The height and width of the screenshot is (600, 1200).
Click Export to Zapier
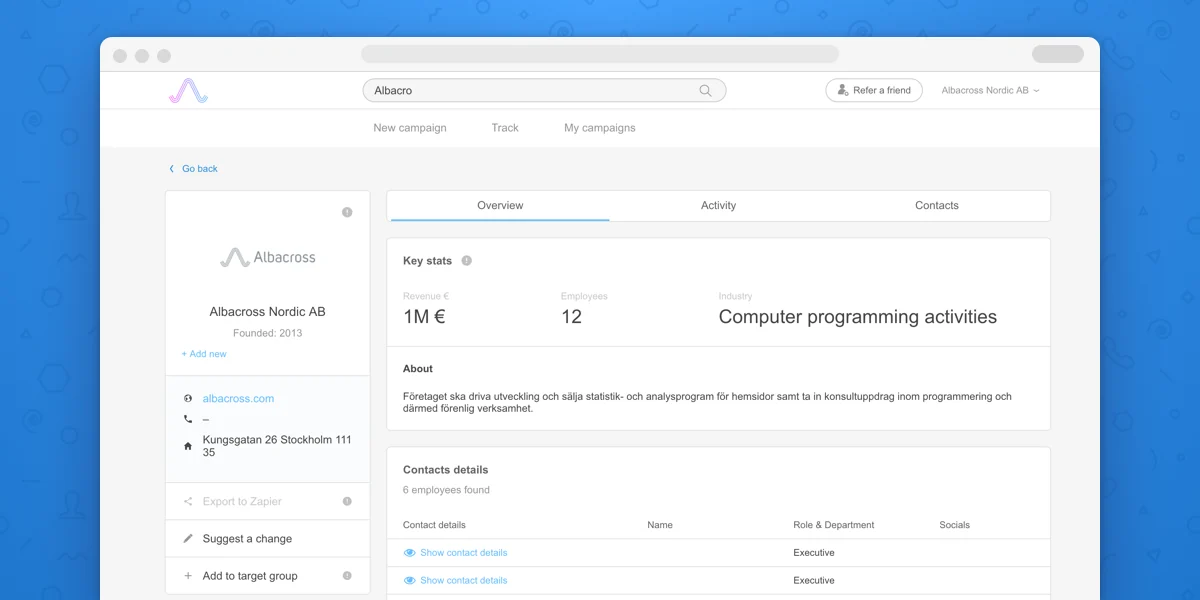242,502
